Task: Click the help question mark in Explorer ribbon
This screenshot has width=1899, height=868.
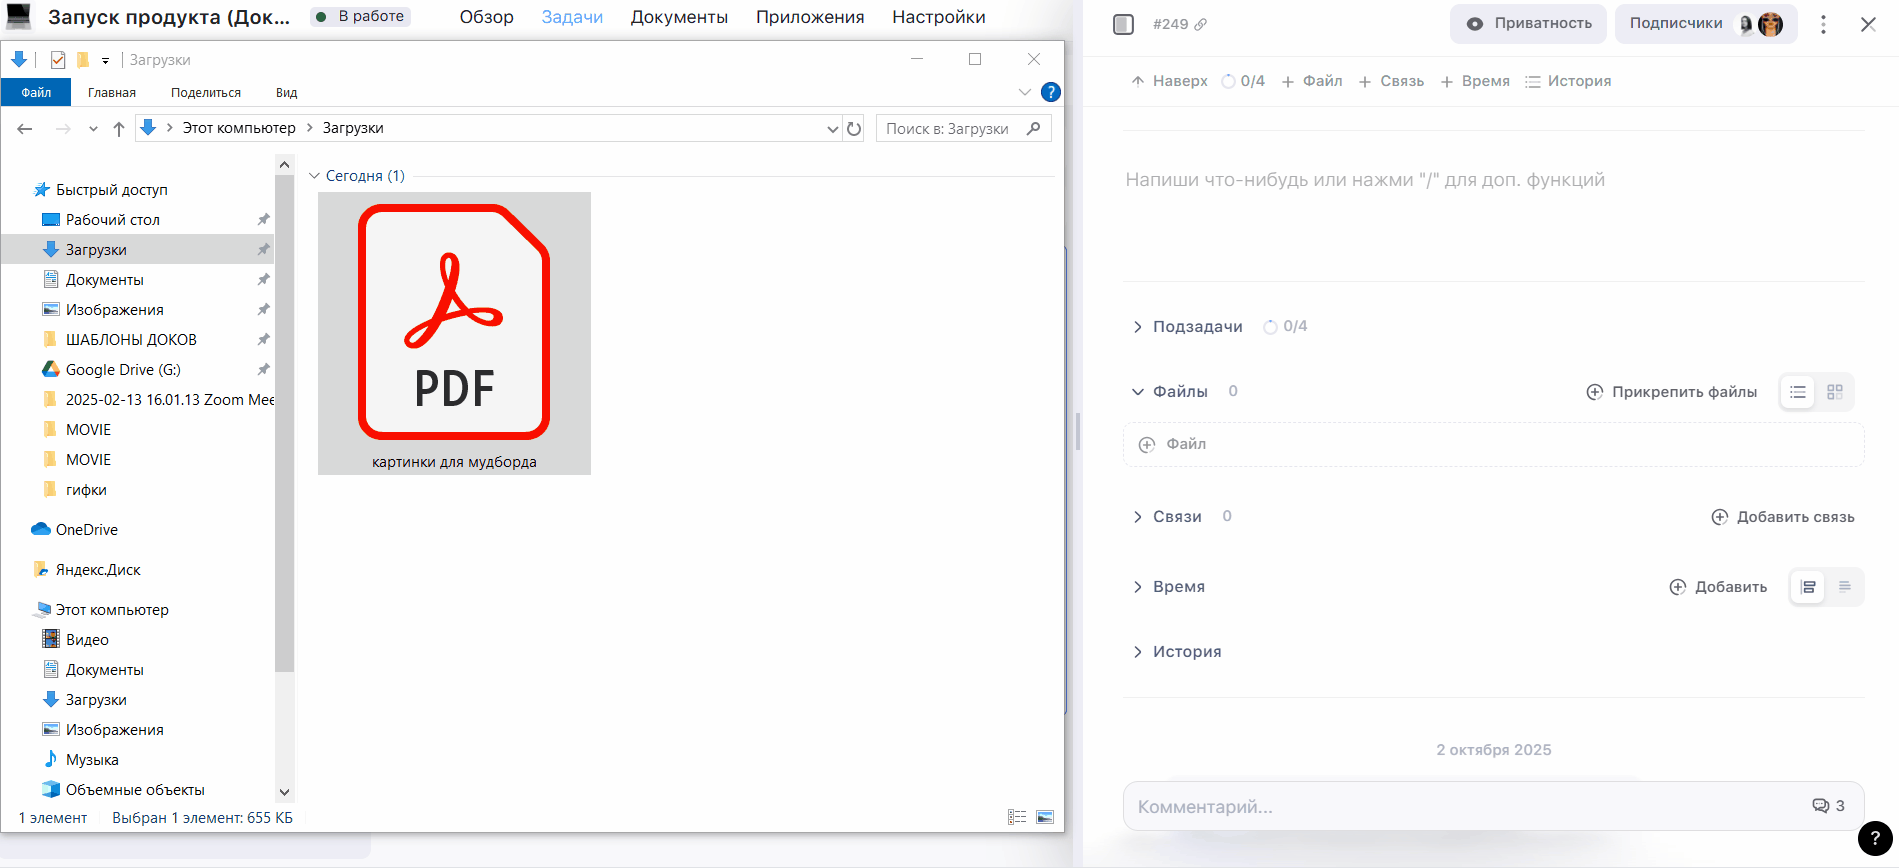Action: pyautogui.click(x=1050, y=92)
